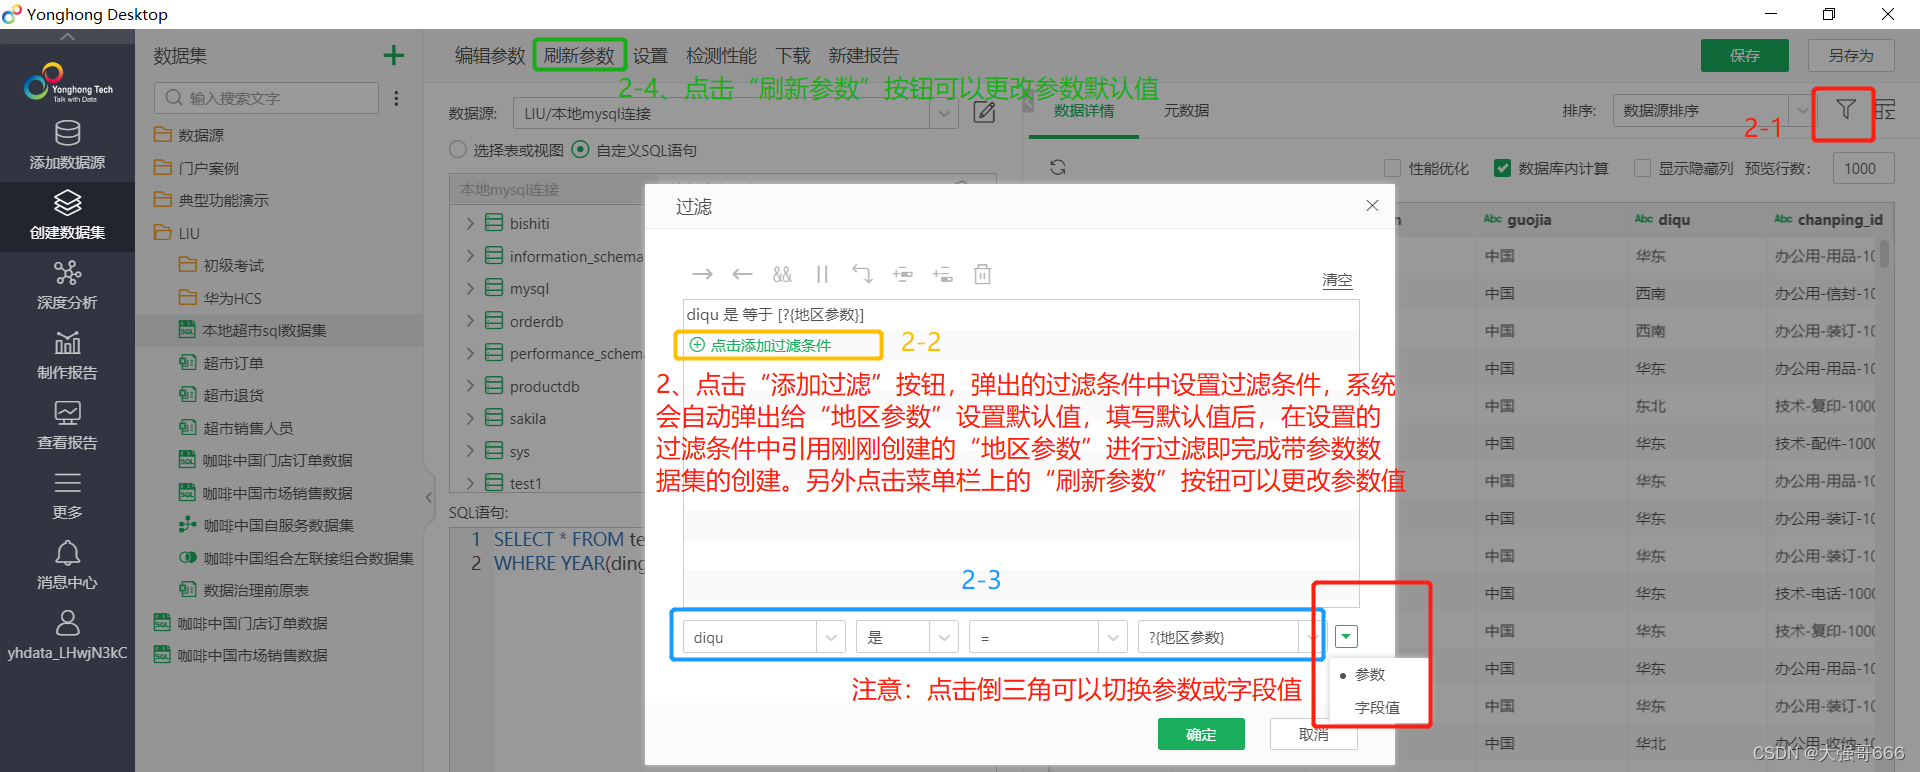Image resolution: width=1920 pixels, height=772 pixels.
Task: Edit the data source connection pencil icon
Action: [x=984, y=112]
